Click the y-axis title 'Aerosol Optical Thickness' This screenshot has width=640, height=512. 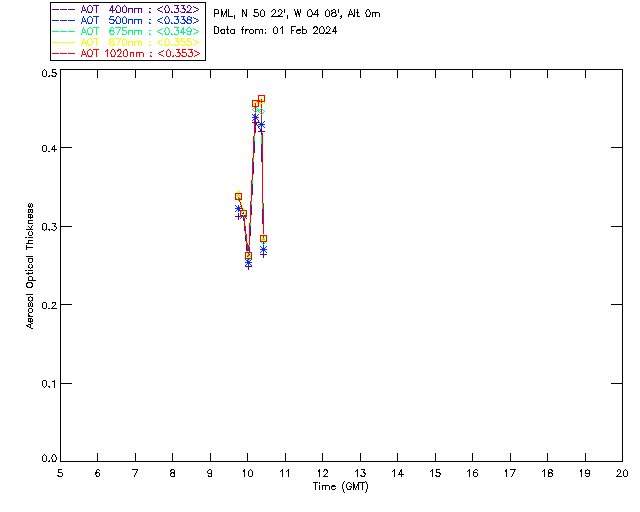pyautogui.click(x=30, y=266)
